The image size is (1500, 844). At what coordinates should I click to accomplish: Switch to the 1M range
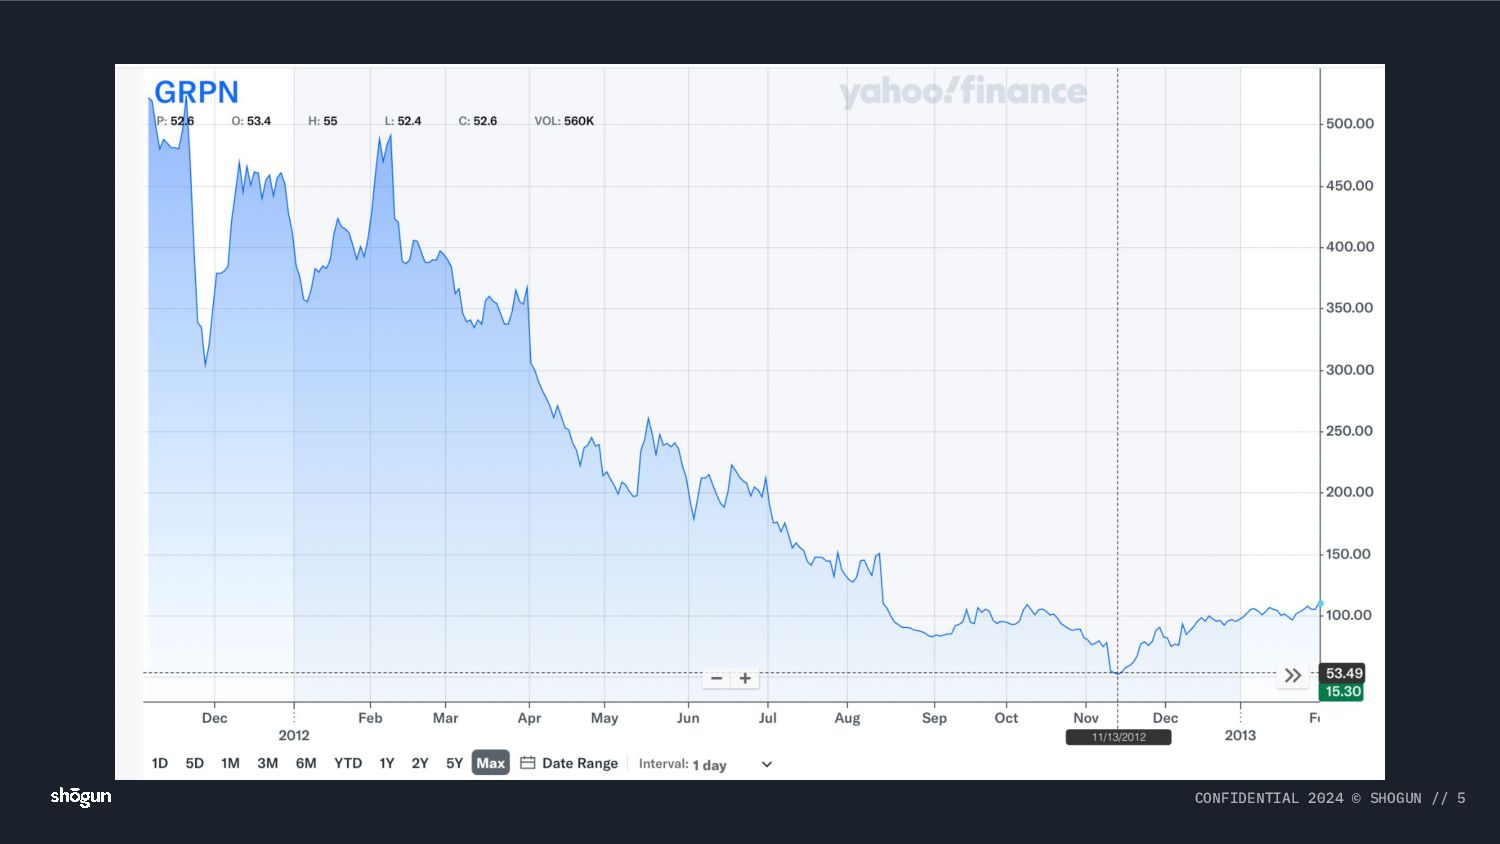tap(230, 763)
